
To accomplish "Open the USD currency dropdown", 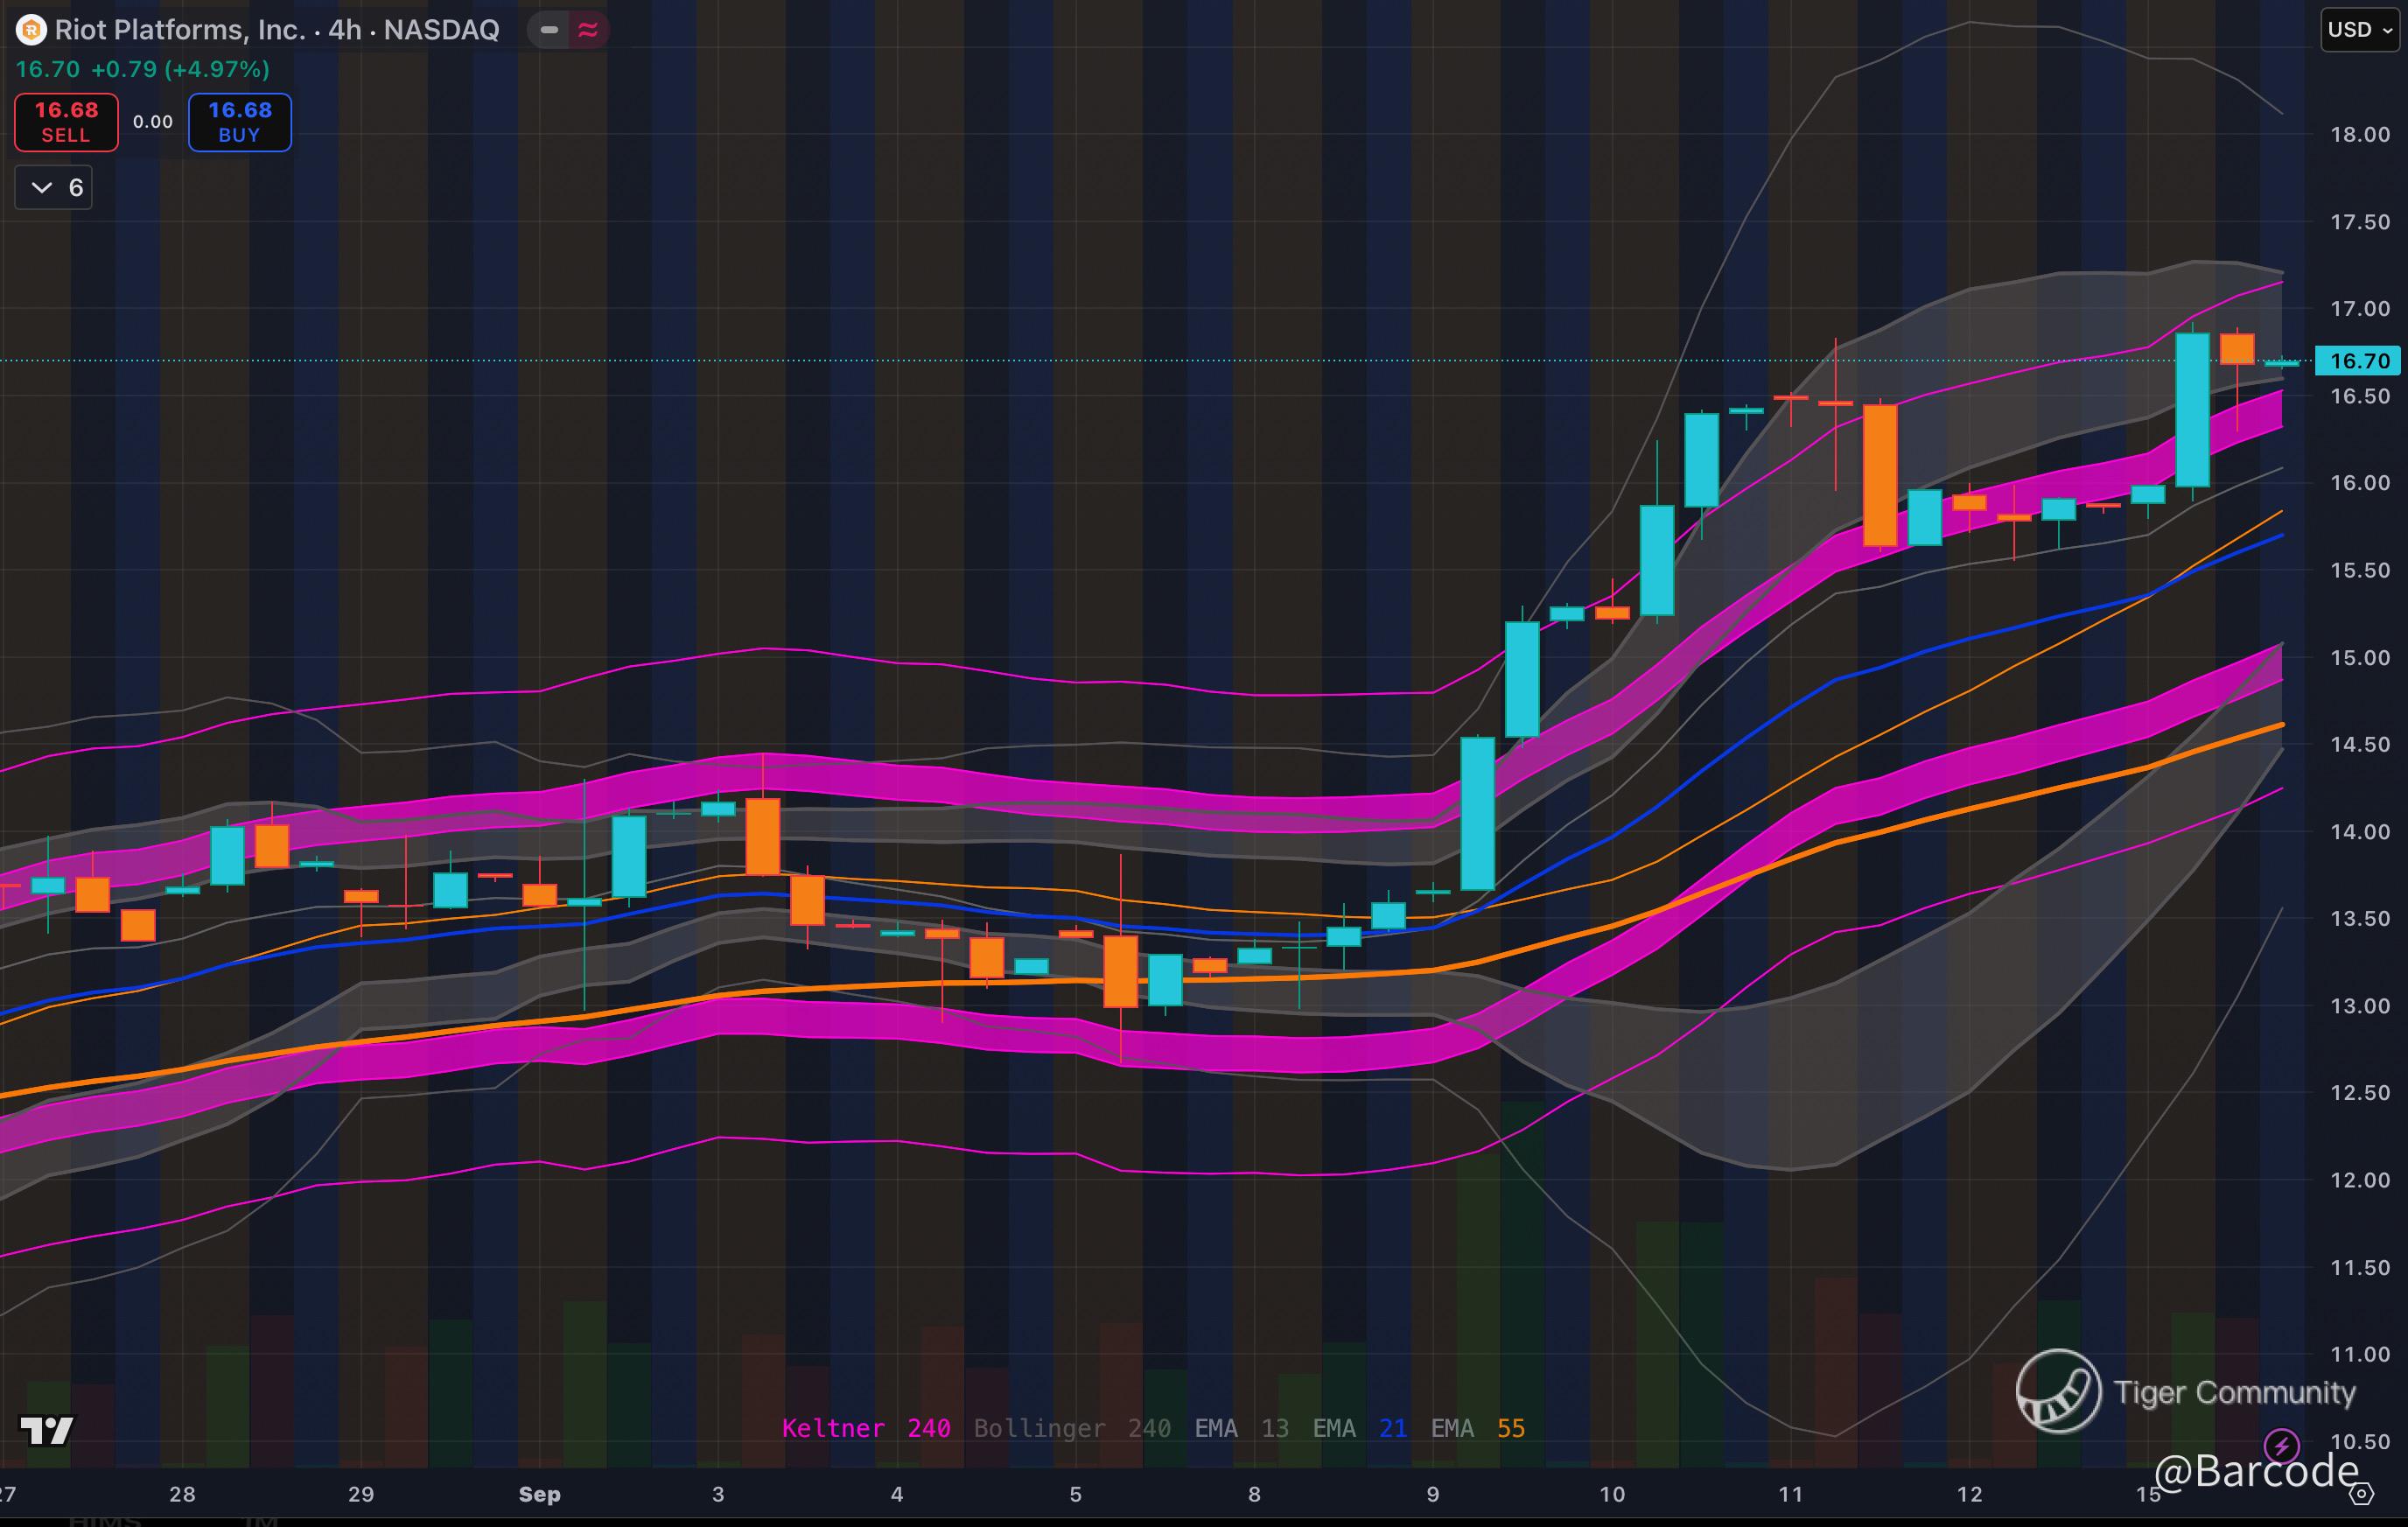I will pos(2359,30).
